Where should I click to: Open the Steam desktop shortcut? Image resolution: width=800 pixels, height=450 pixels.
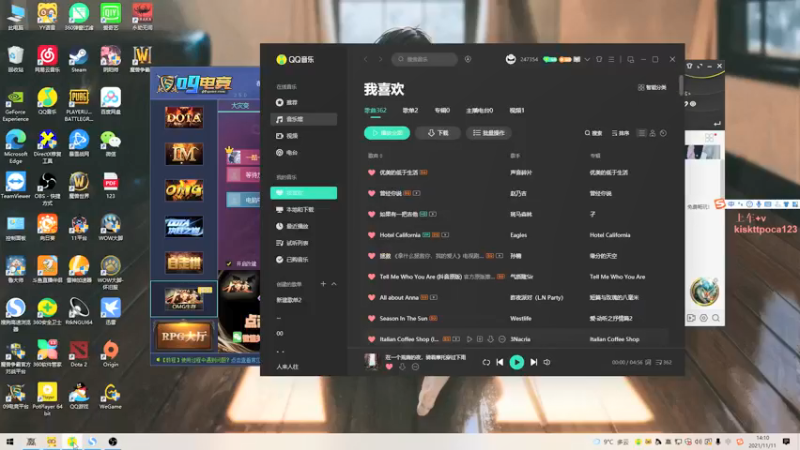(79, 59)
